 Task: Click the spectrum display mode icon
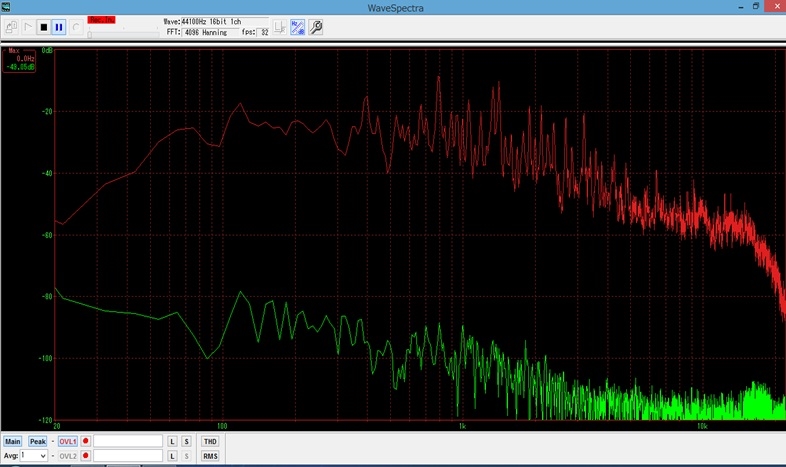[298, 27]
